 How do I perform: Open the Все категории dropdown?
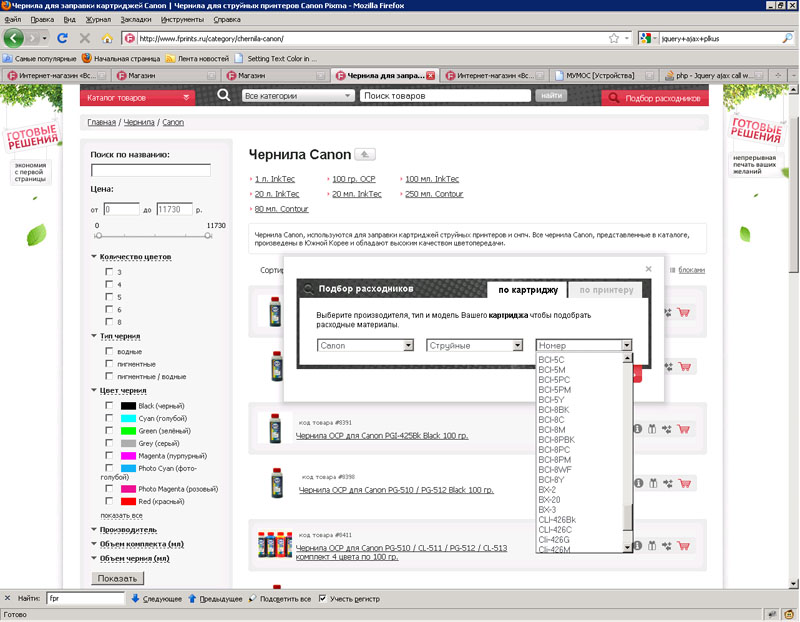pos(297,95)
